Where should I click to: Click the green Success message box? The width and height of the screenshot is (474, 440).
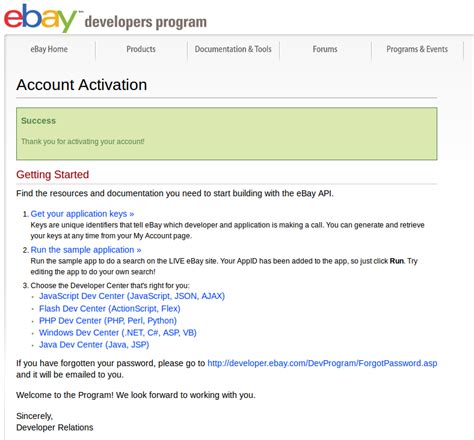[x=227, y=134]
